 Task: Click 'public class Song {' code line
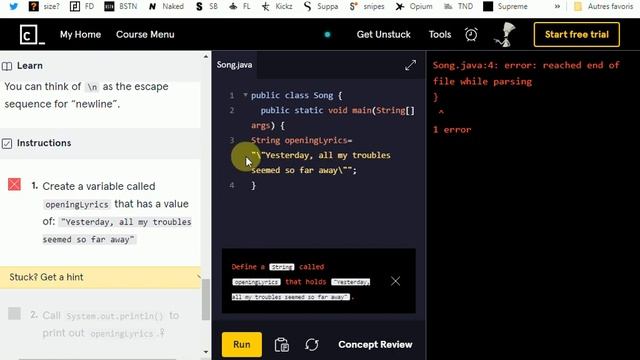[x=296, y=96]
